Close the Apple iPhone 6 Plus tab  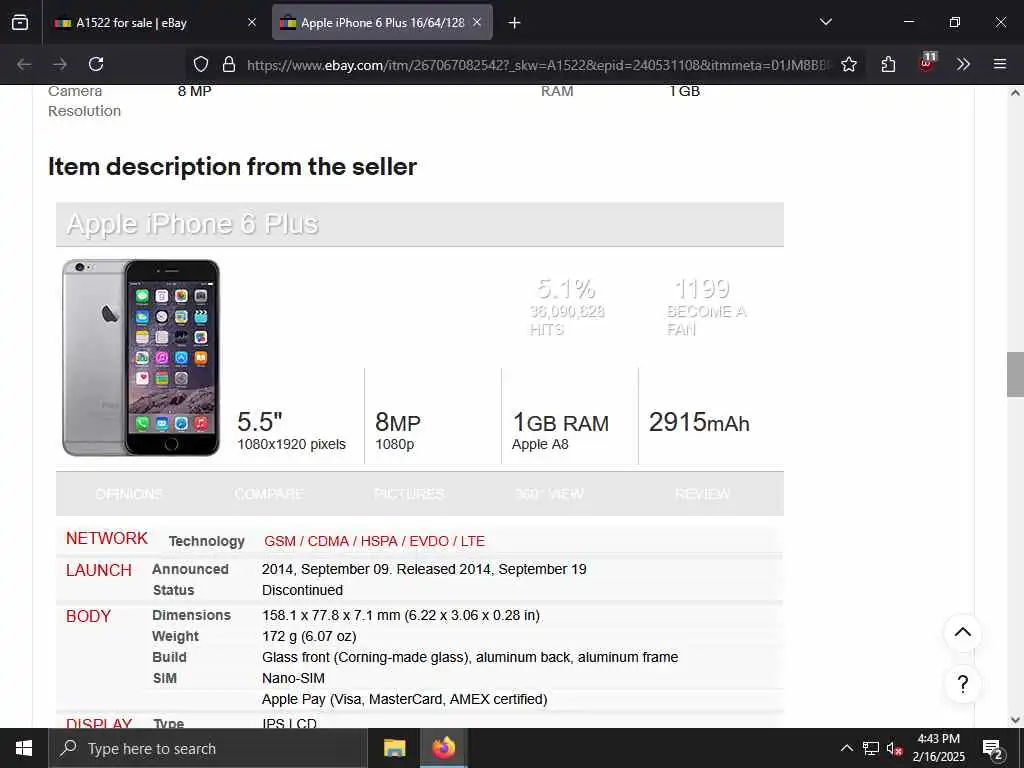tap(477, 22)
